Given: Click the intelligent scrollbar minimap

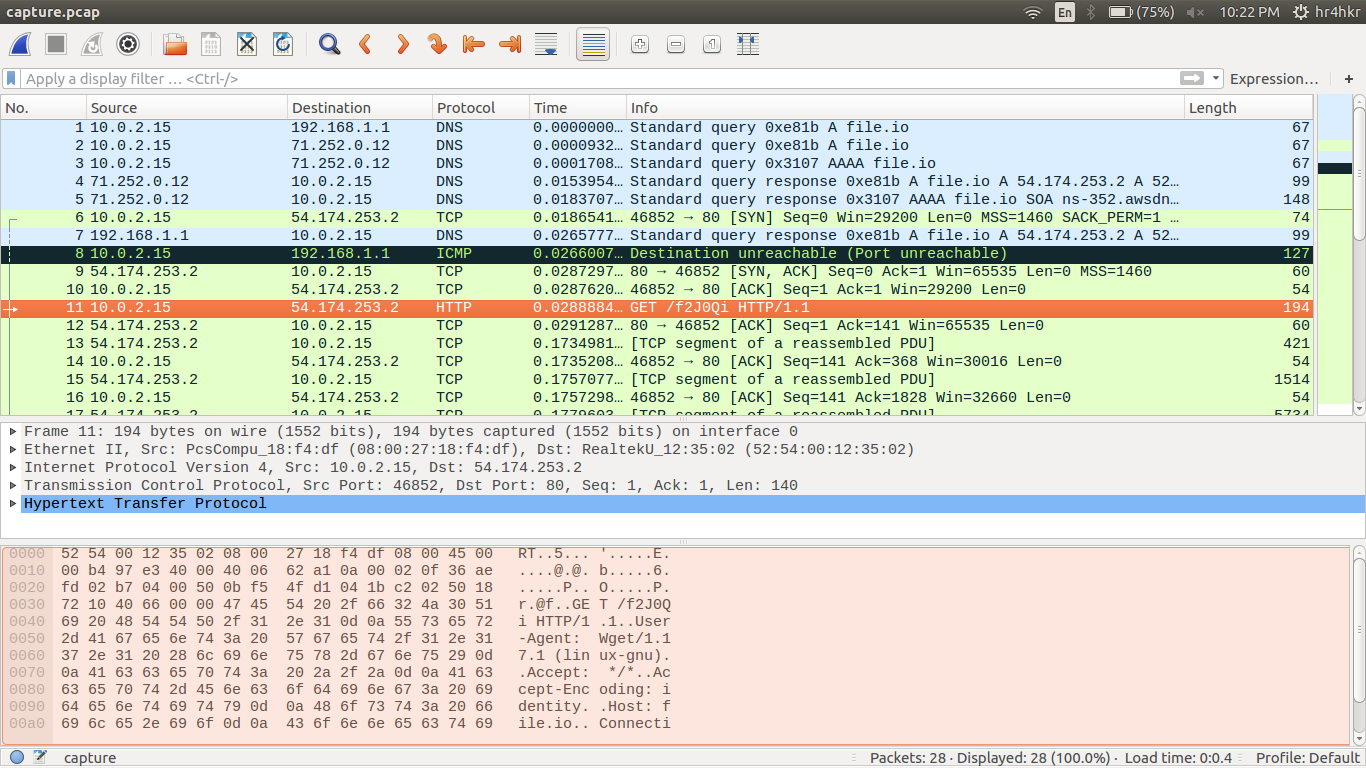Looking at the screenshot, I should (1334, 255).
